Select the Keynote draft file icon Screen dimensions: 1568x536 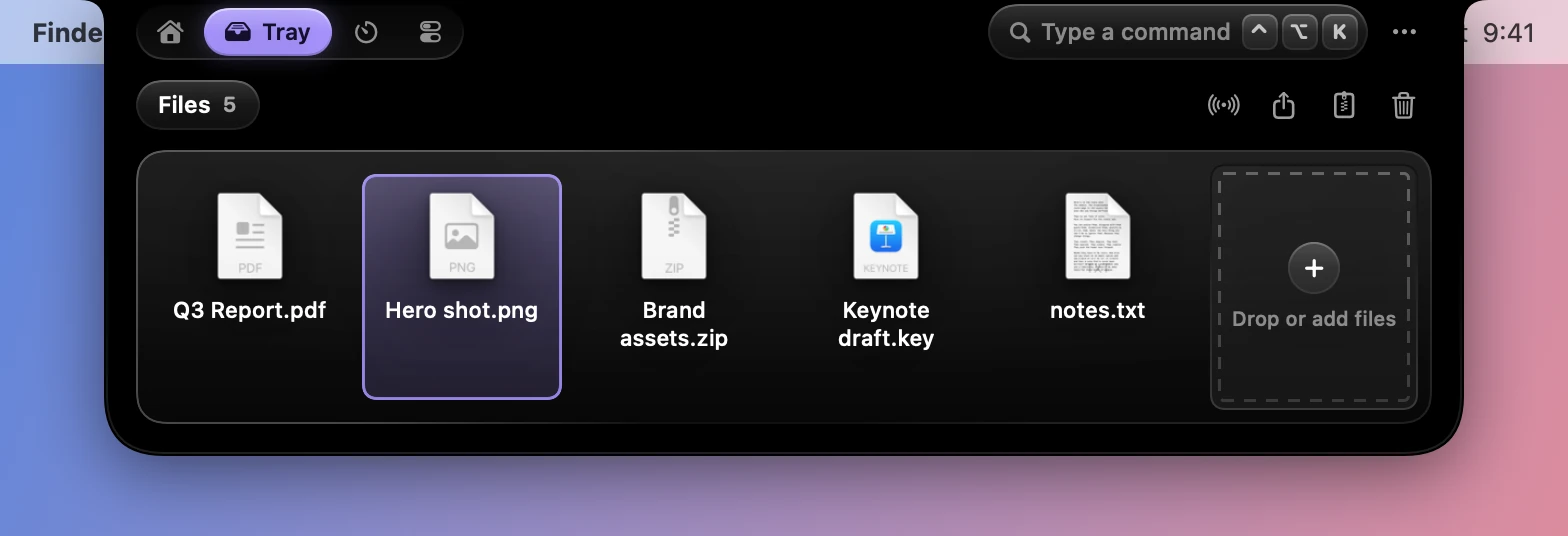coord(886,237)
